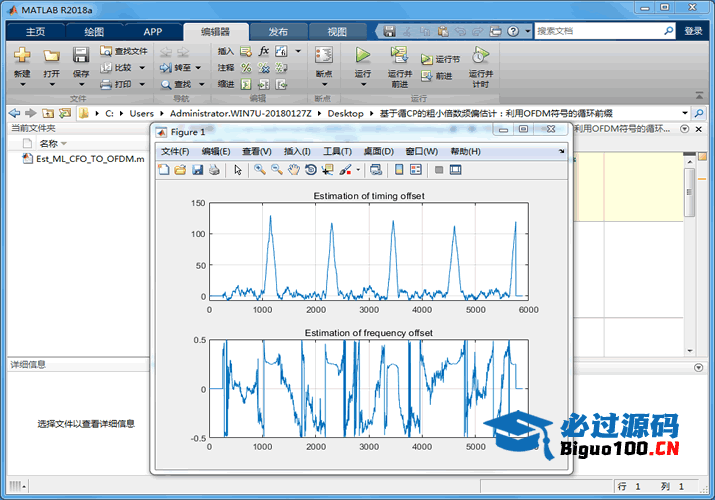Open the Go To (转至) dropdown arrow
Viewport: 715px width, 500px height.
click(x=198, y=68)
